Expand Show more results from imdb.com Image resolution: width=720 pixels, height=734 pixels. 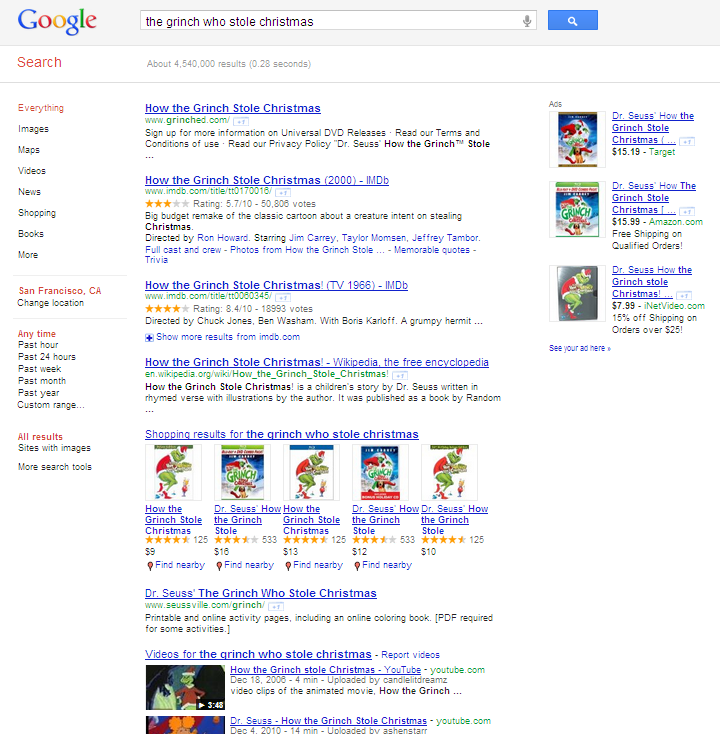click(222, 337)
